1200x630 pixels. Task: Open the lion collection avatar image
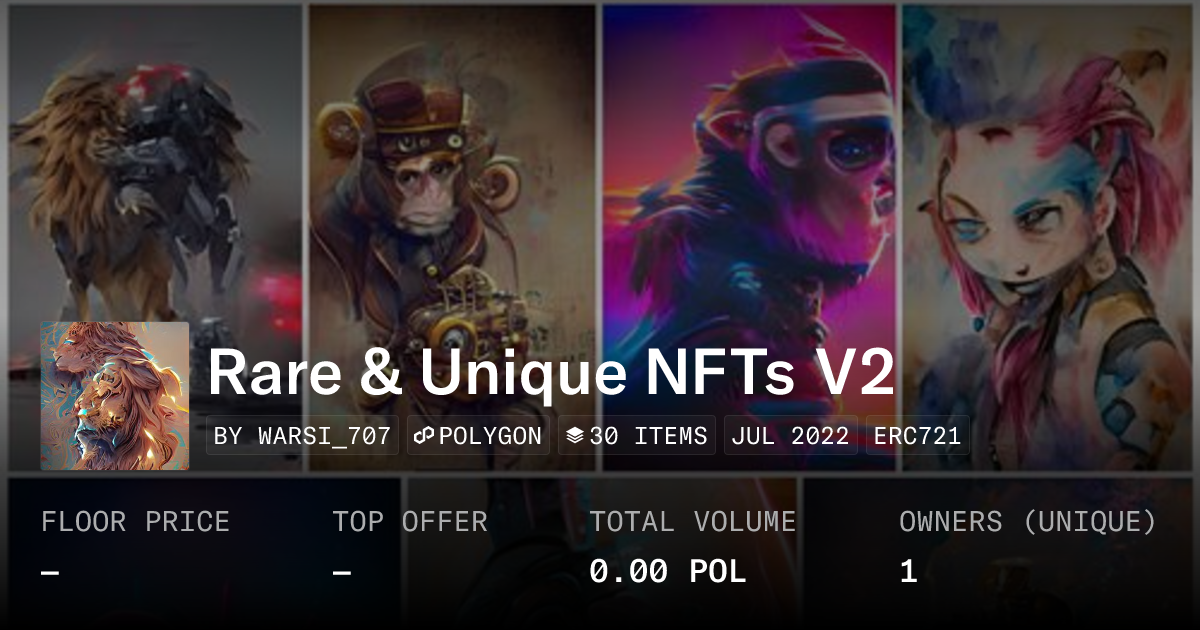[115, 396]
